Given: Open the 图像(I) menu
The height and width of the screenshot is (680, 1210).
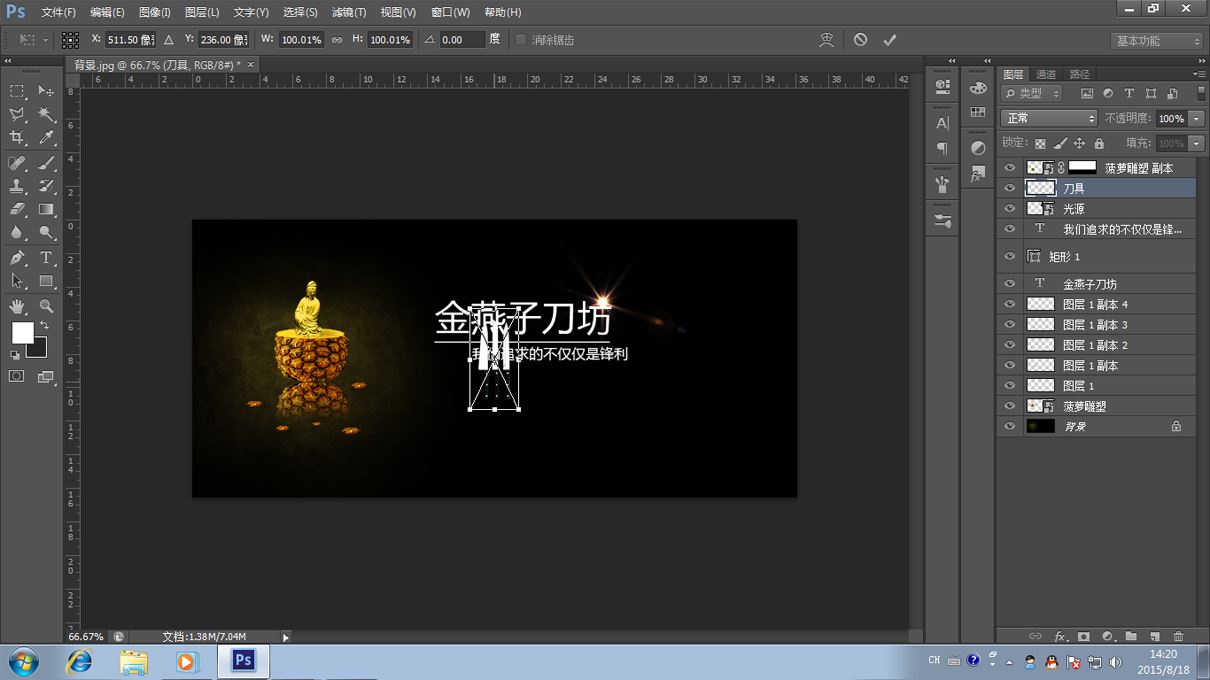Looking at the screenshot, I should pyautogui.click(x=154, y=12).
